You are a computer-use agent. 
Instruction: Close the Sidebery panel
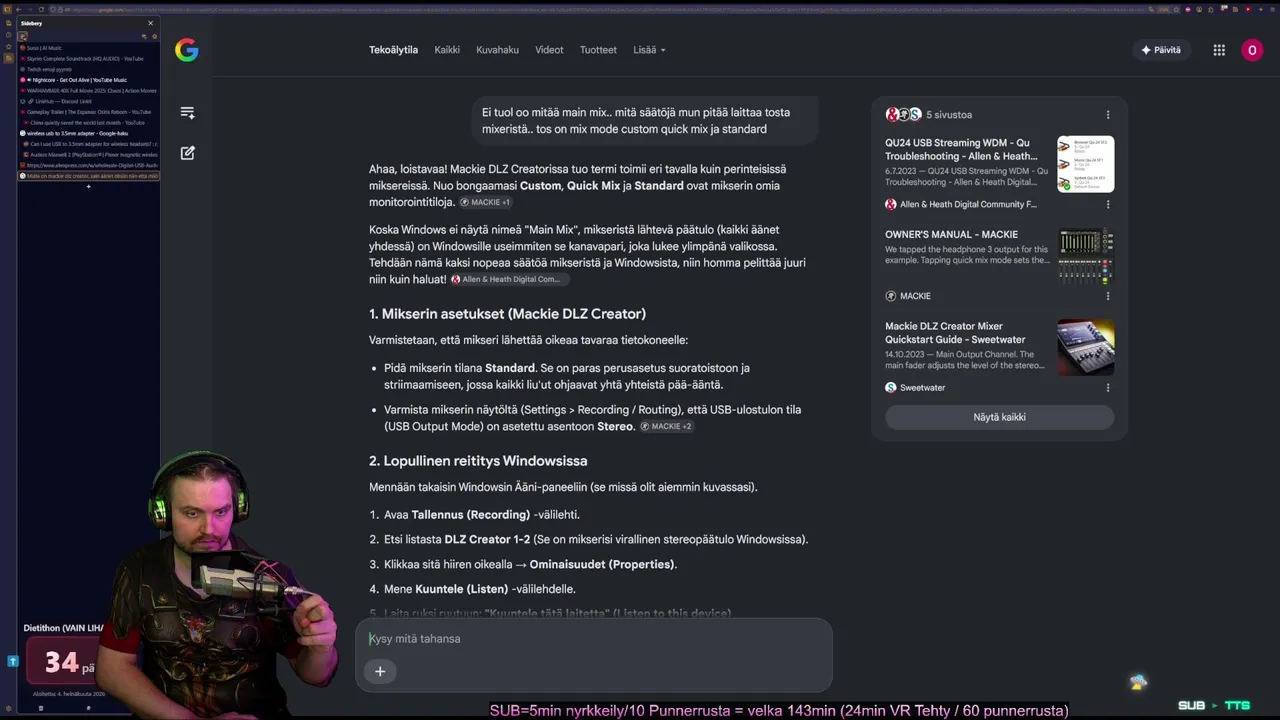tap(151, 23)
